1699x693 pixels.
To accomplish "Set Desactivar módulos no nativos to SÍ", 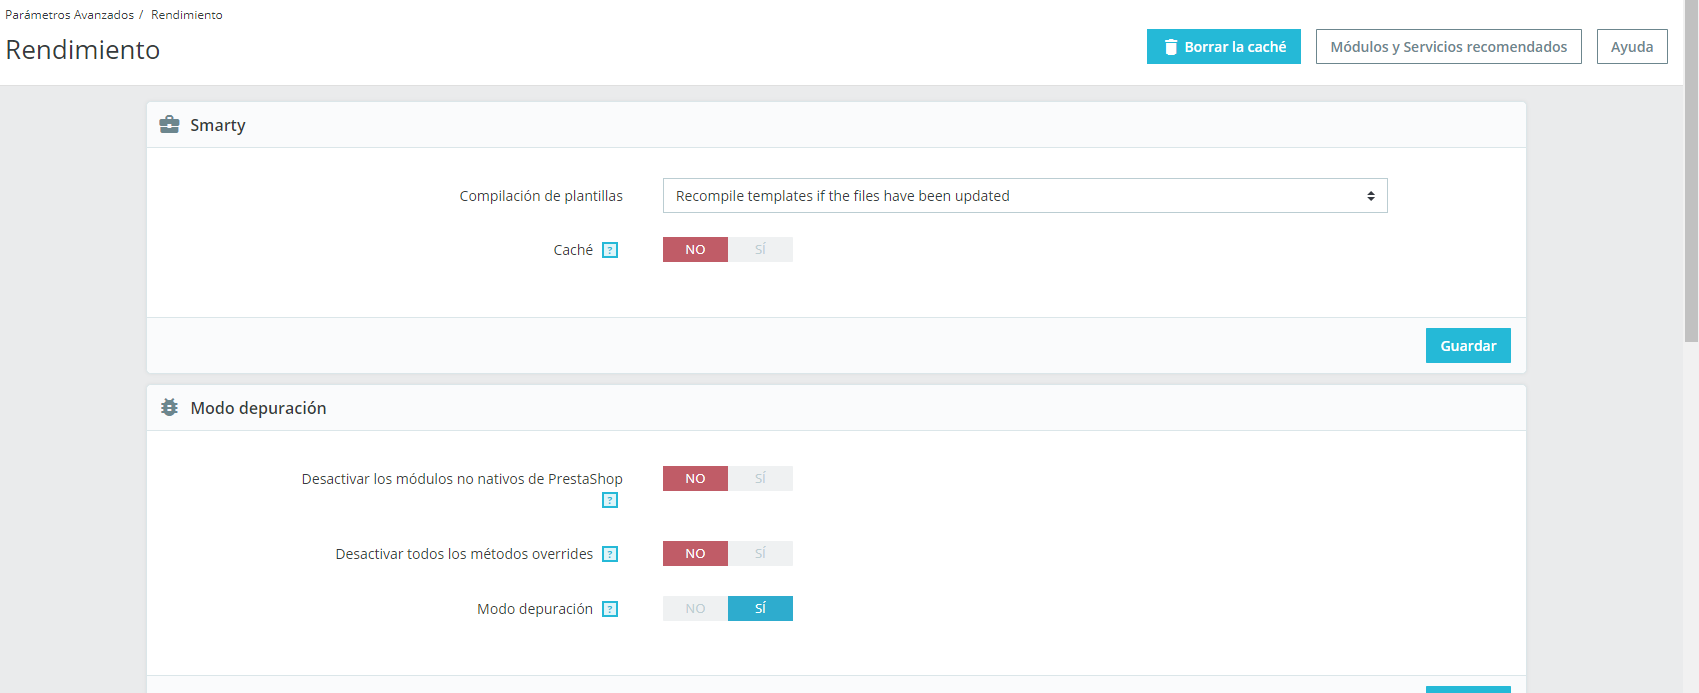I will [760, 479].
